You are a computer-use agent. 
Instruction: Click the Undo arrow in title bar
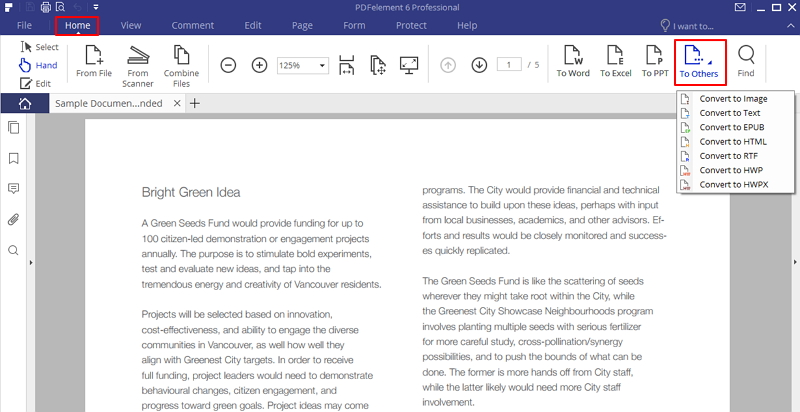(77, 7)
